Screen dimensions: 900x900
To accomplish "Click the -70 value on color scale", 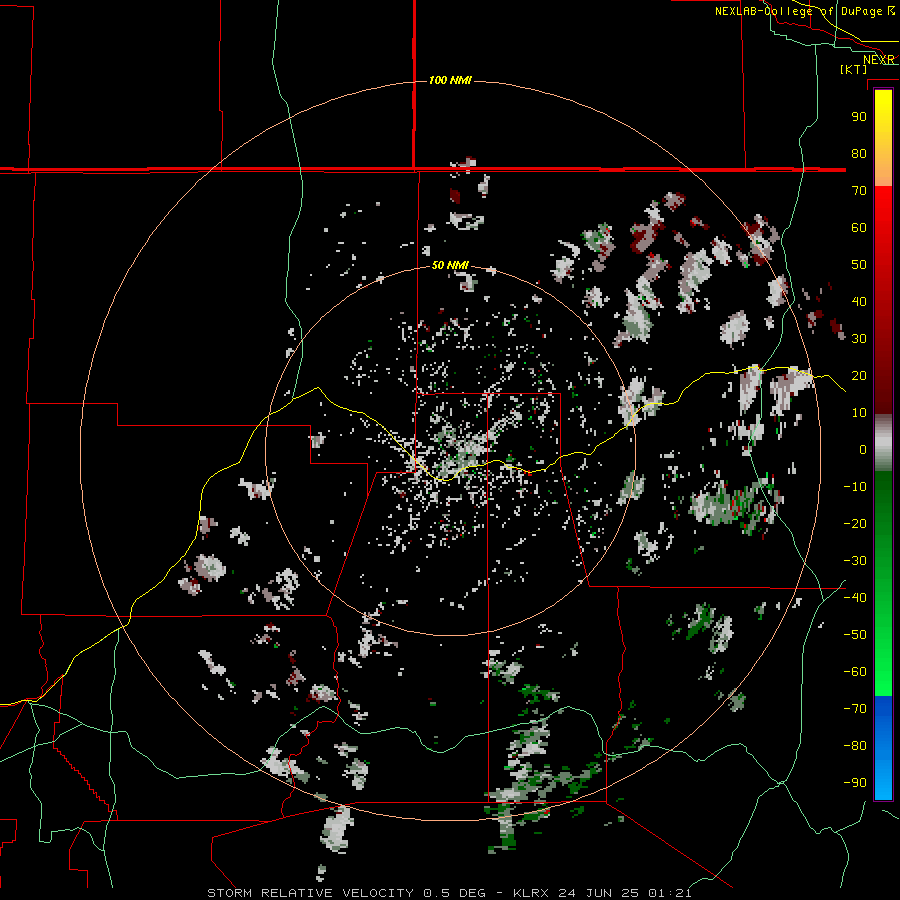I will click(855, 709).
